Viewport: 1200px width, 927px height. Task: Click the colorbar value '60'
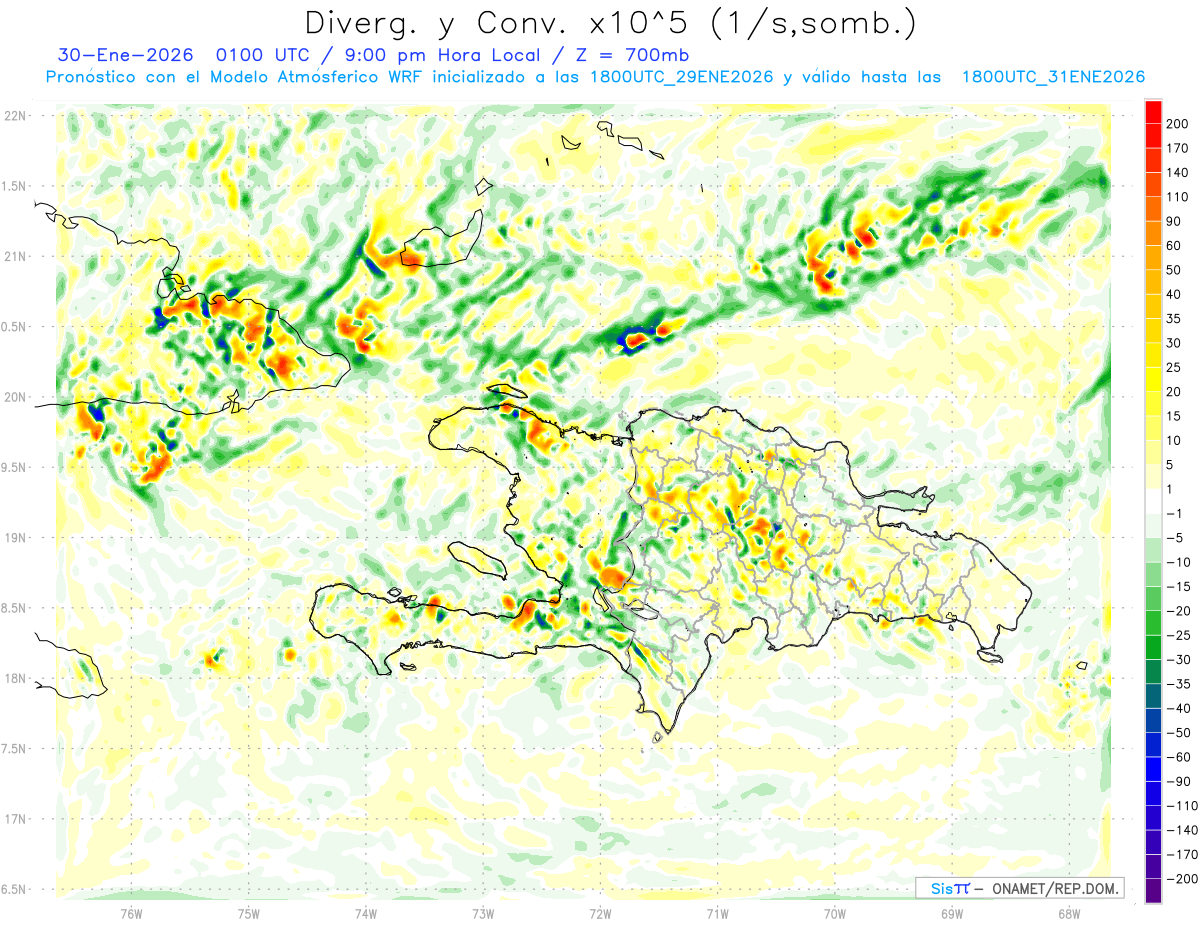(1174, 246)
